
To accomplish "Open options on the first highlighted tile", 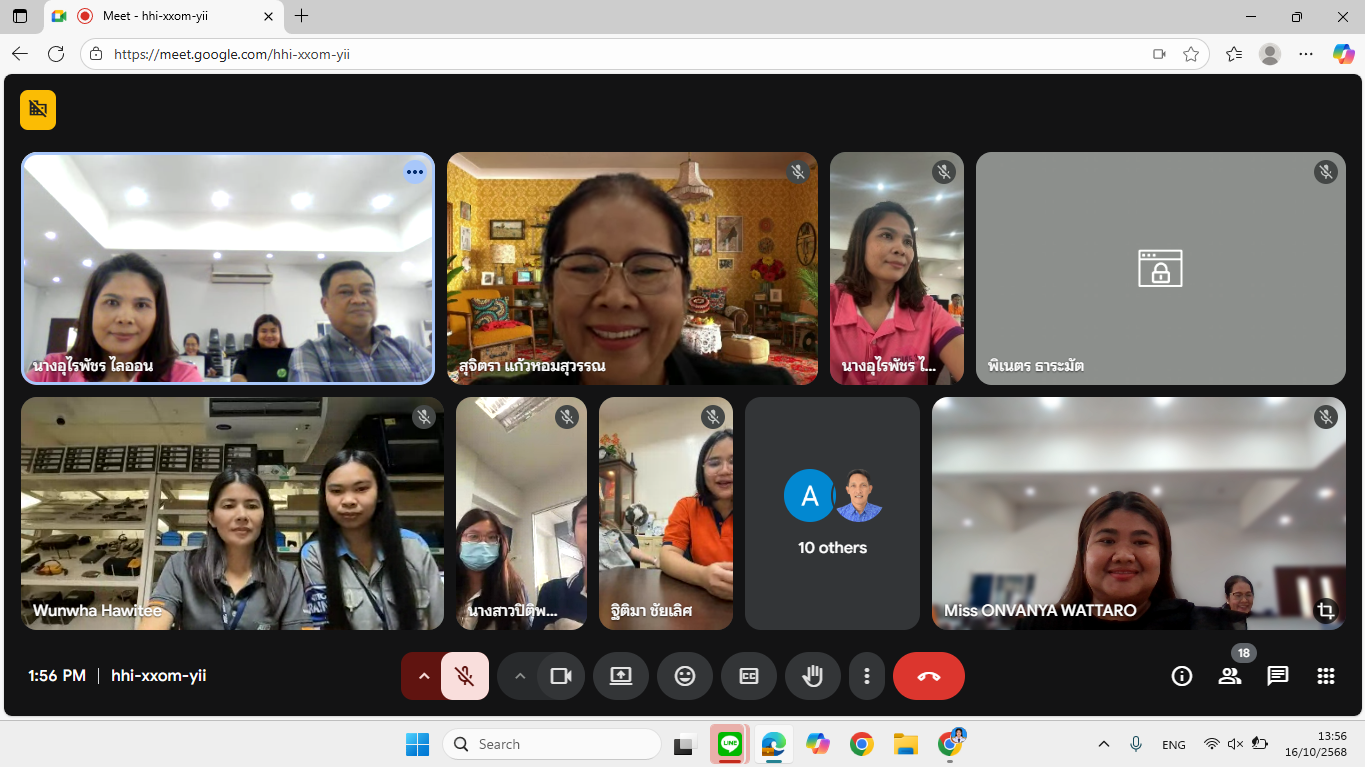I will coord(415,172).
